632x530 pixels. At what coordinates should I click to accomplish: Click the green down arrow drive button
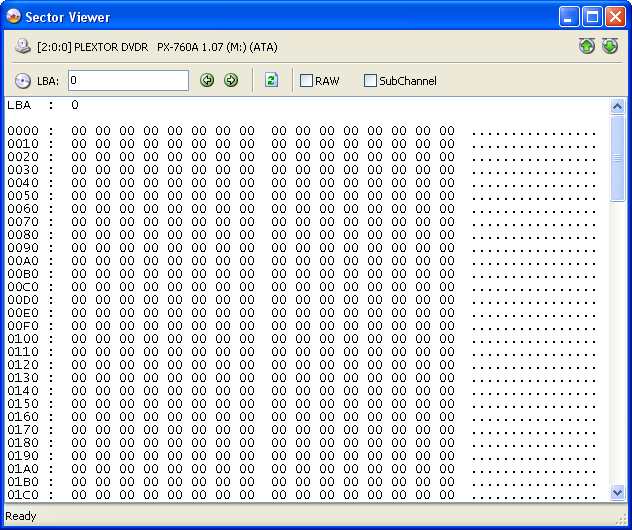pyautogui.click(x=610, y=46)
